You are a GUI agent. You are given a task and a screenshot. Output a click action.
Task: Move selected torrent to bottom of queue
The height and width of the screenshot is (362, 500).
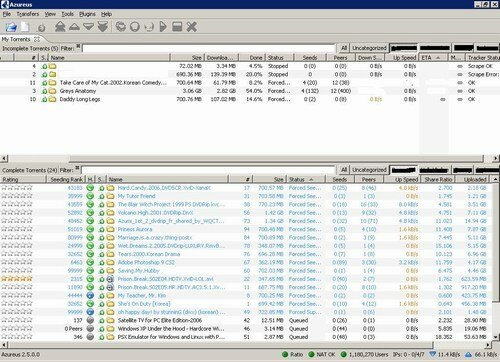click(x=103, y=27)
